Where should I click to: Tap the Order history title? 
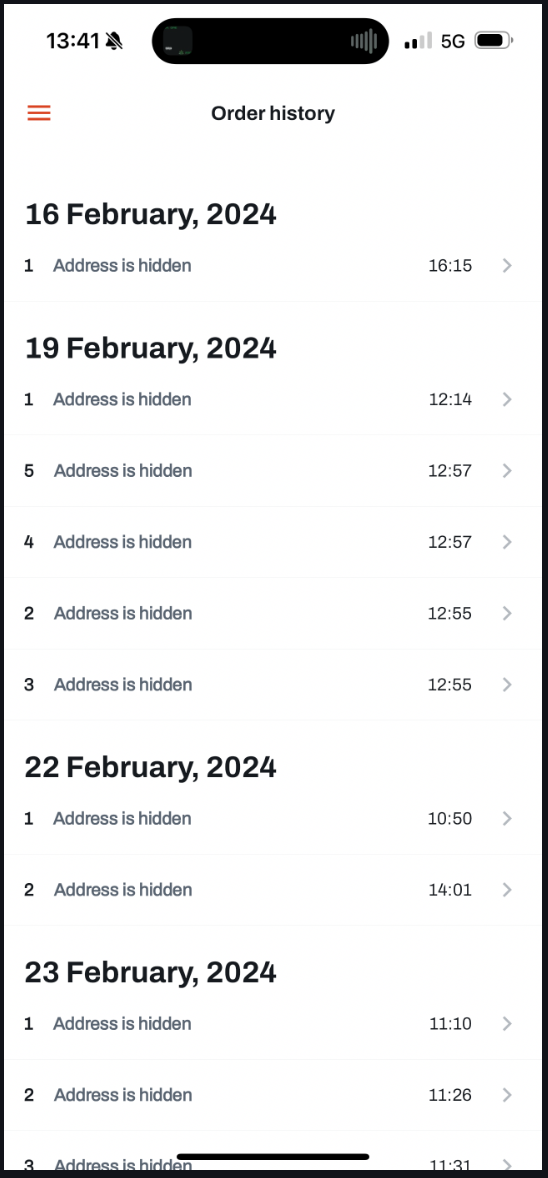[x=273, y=113]
